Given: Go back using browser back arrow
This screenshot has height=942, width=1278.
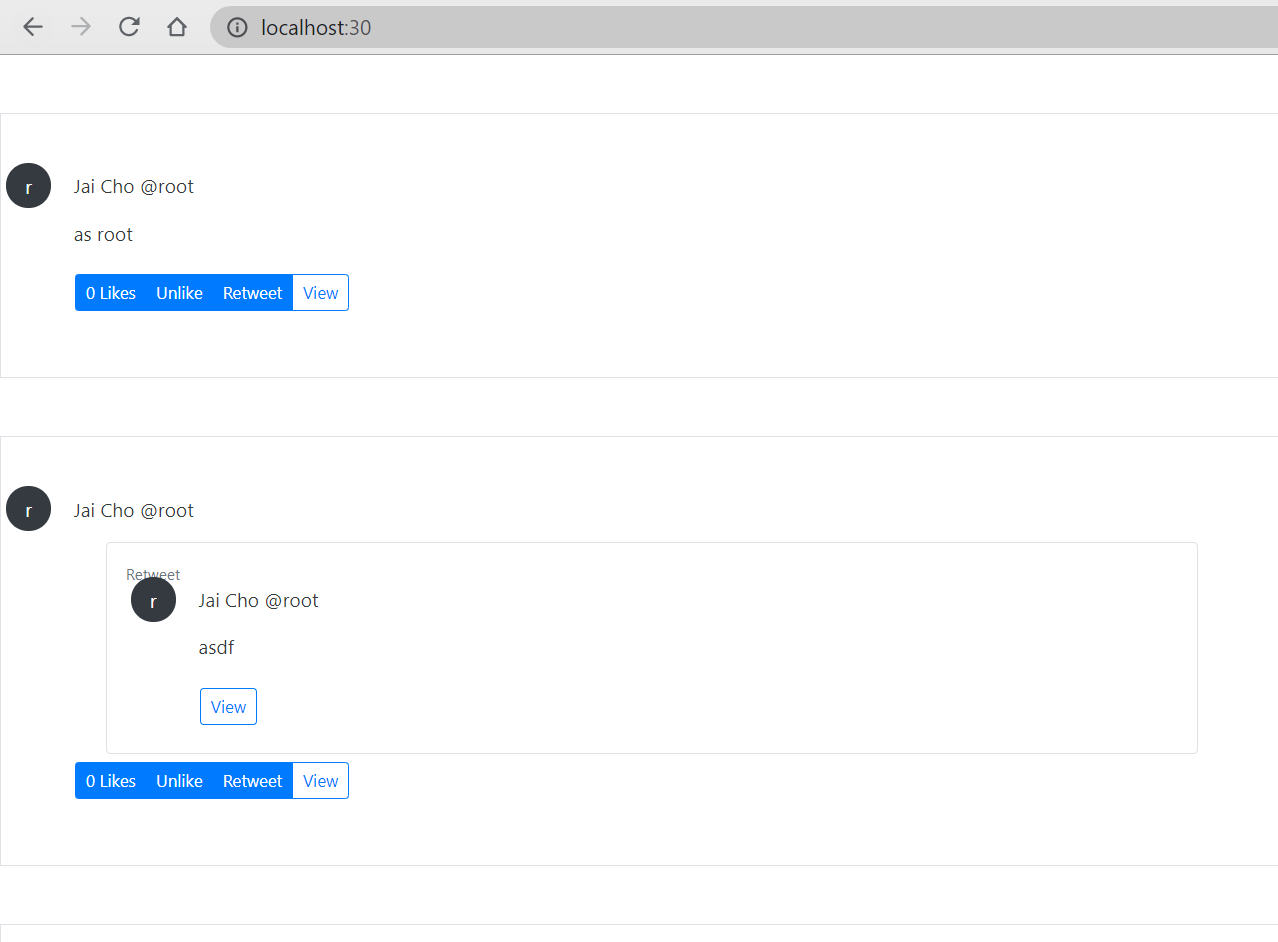Looking at the screenshot, I should pyautogui.click(x=33, y=27).
